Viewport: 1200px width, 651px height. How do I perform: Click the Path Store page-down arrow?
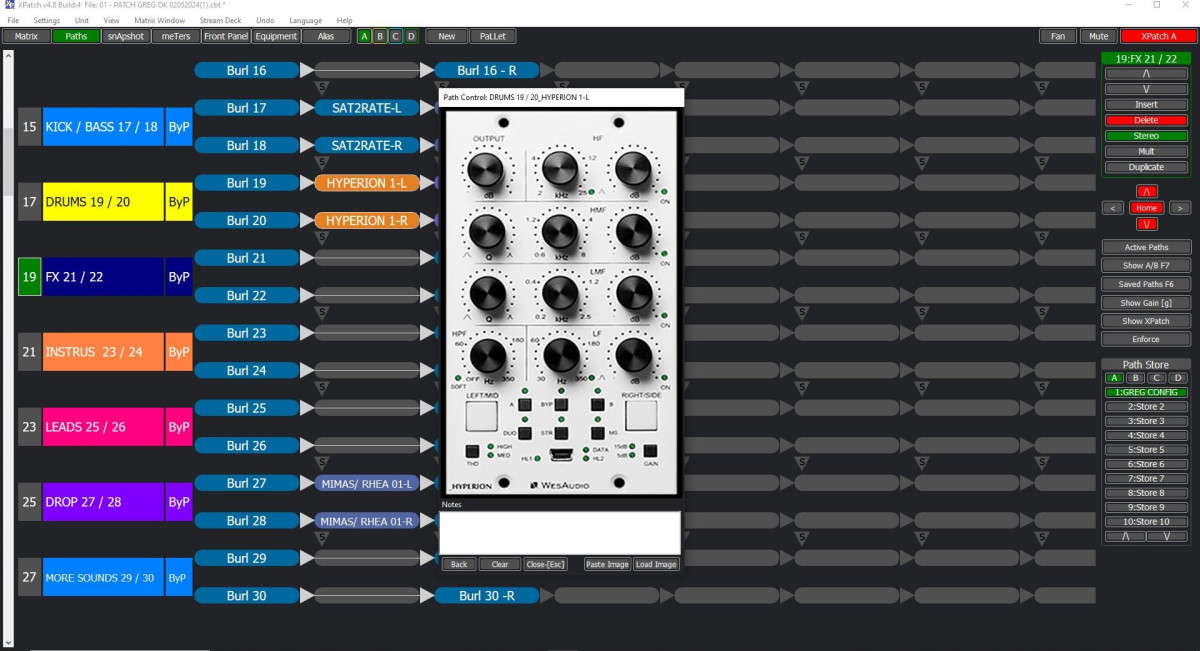coord(1167,537)
